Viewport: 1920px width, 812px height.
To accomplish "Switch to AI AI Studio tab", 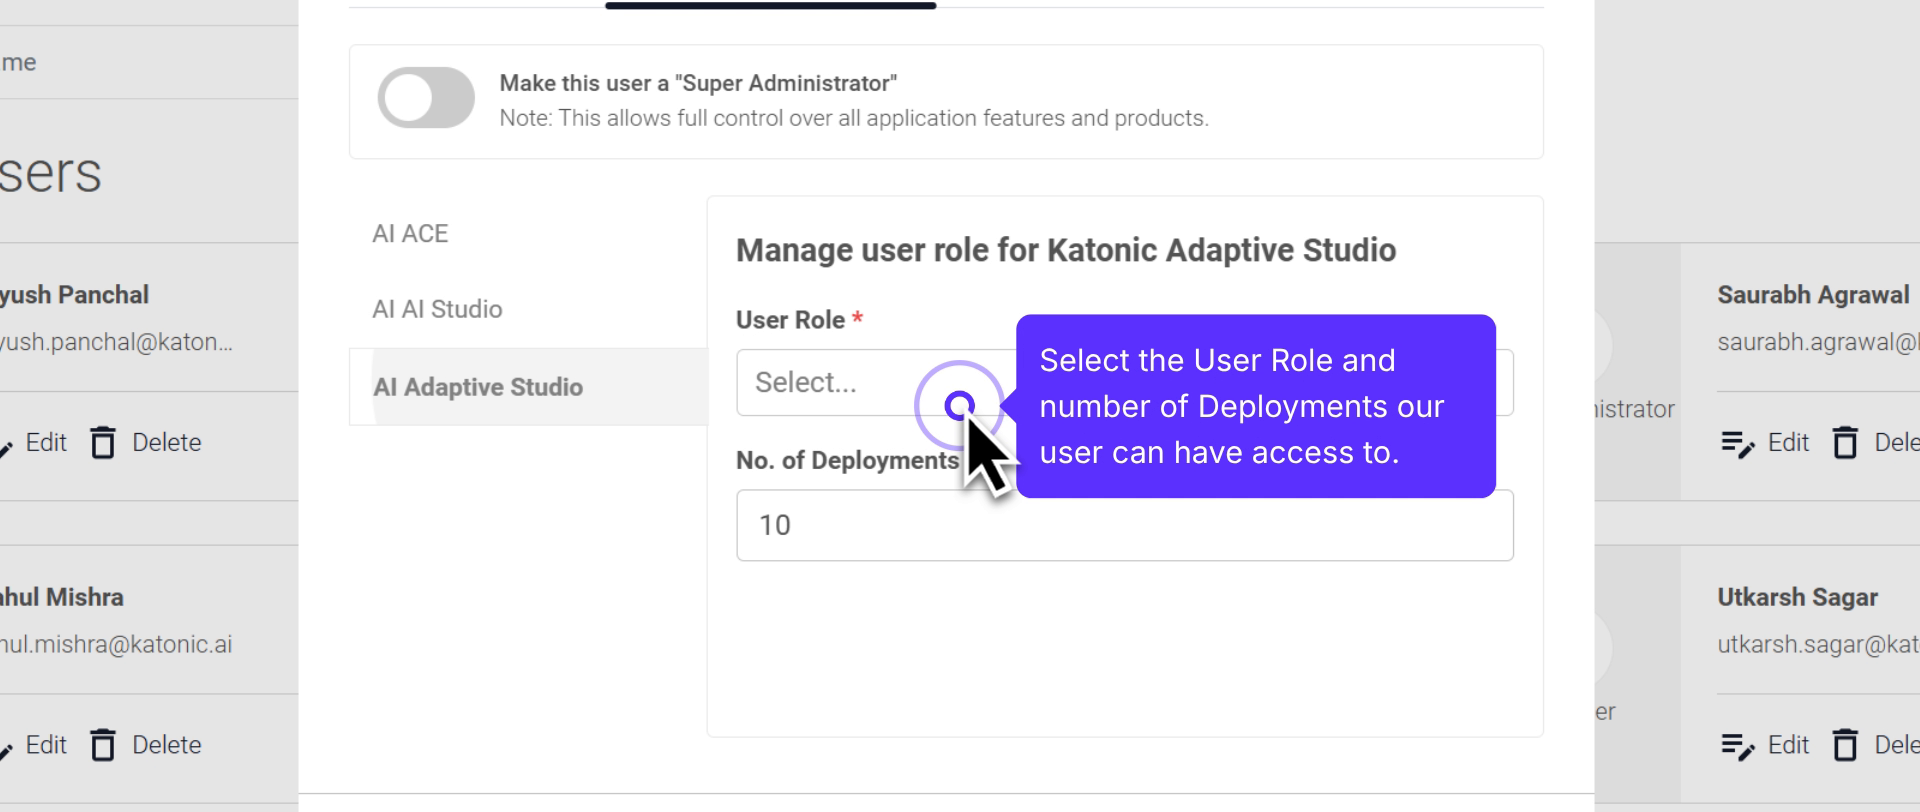I will [x=437, y=310].
